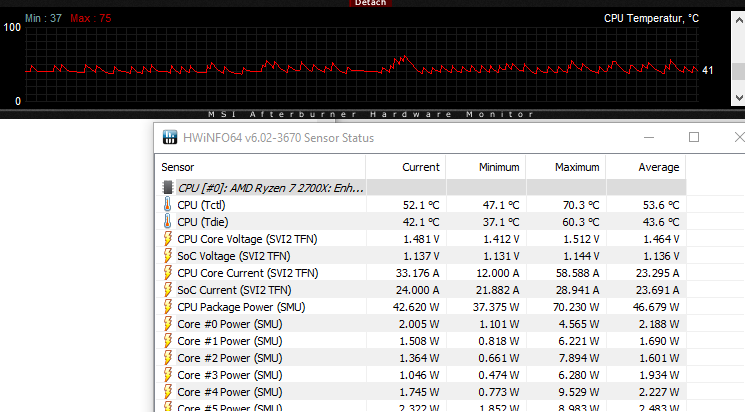The width and height of the screenshot is (745, 412).
Task: Click lightning icon for Core #3 Power
Action: coord(167,375)
